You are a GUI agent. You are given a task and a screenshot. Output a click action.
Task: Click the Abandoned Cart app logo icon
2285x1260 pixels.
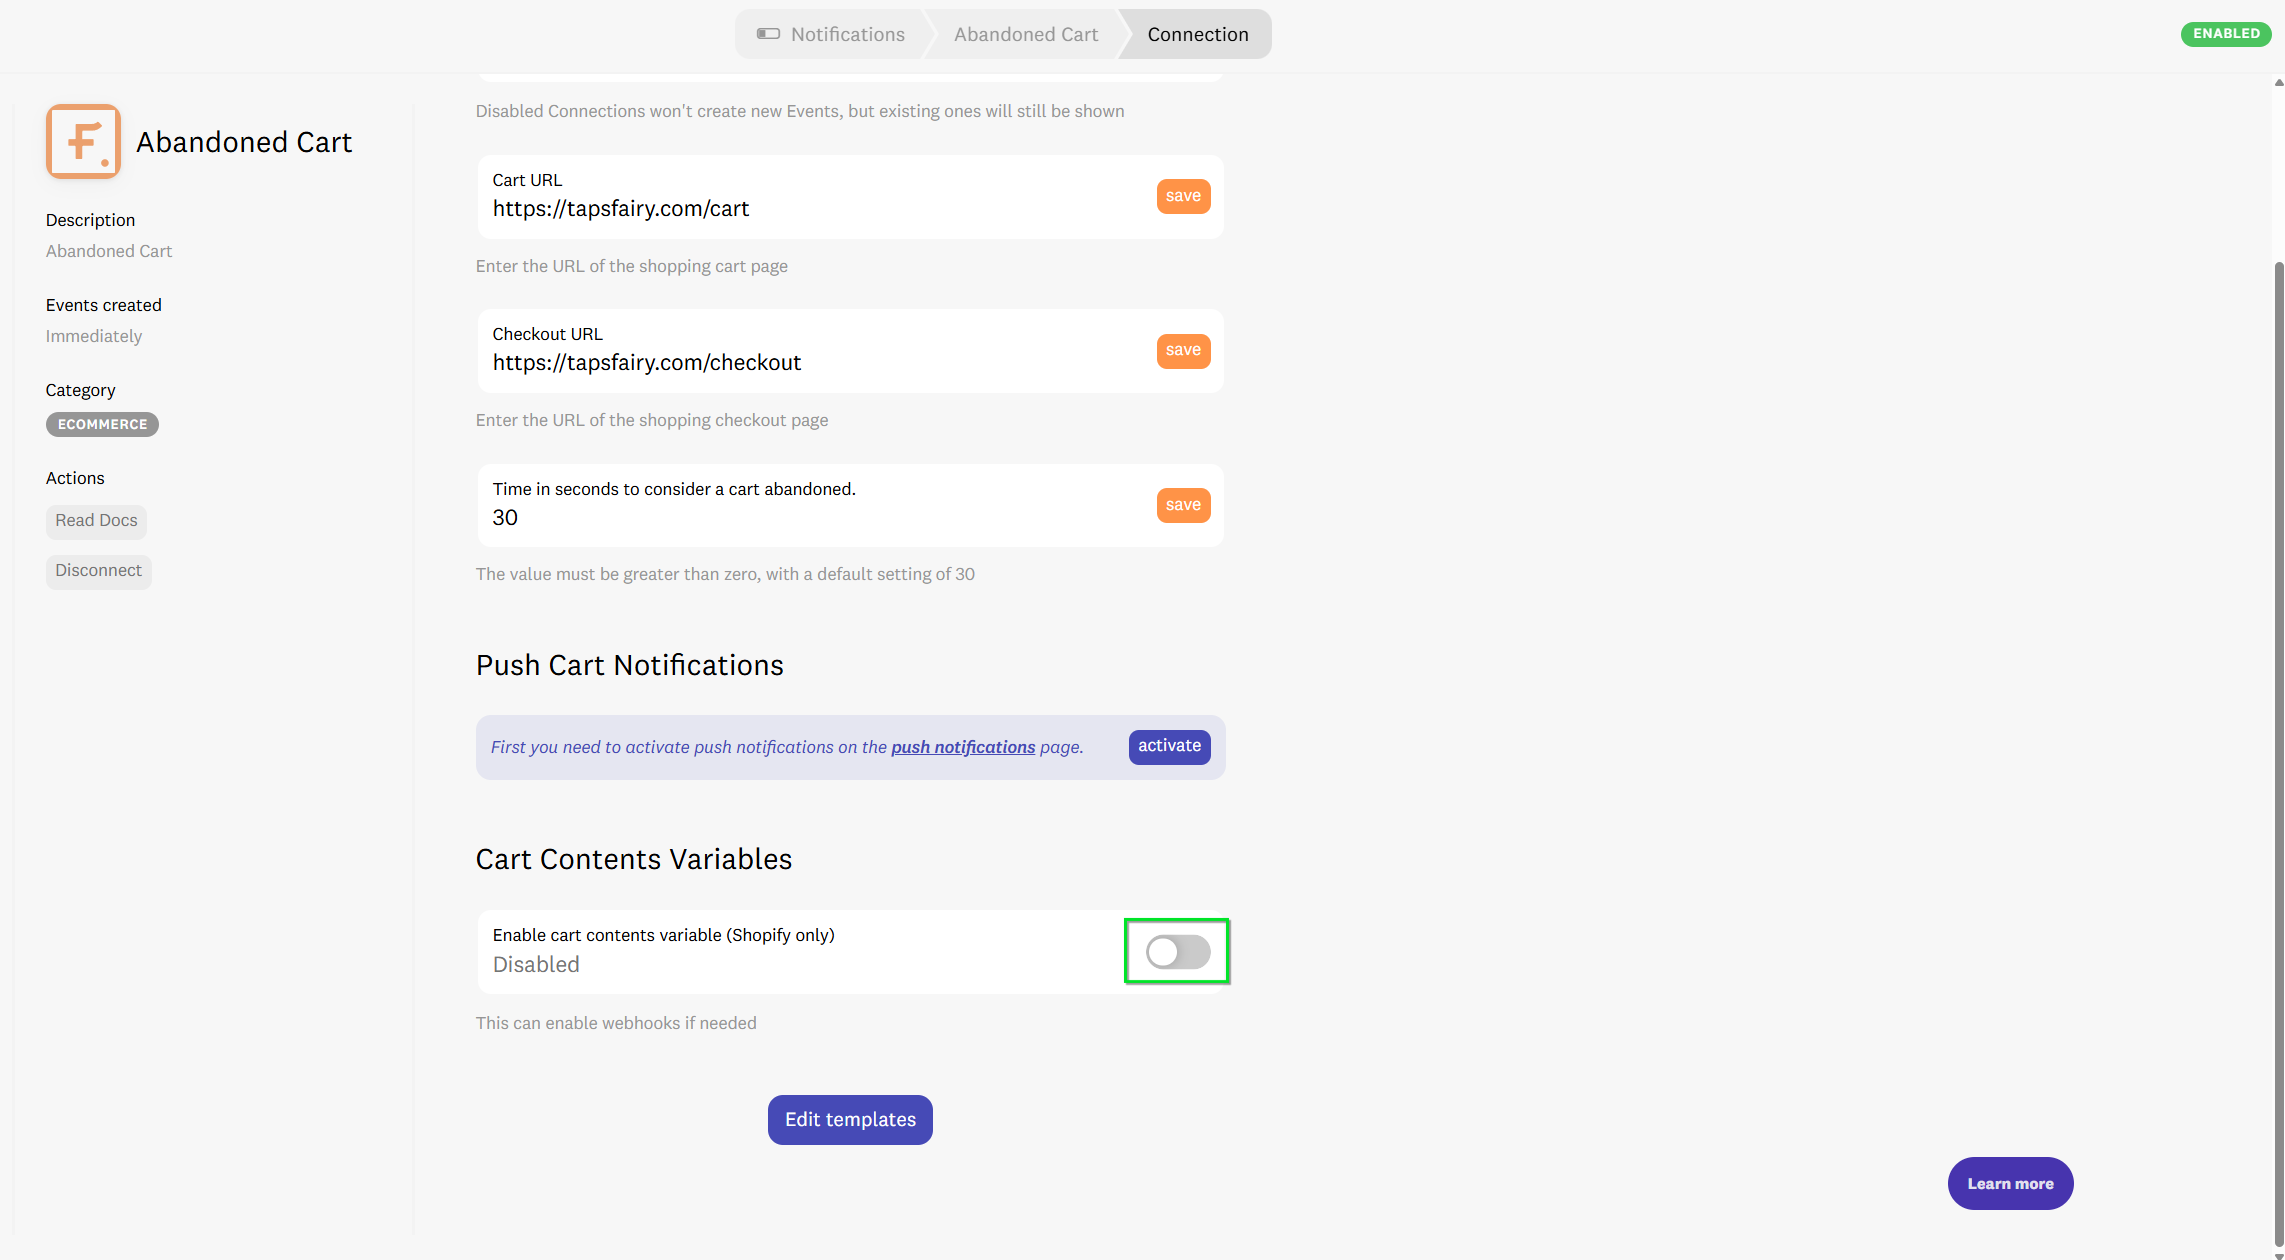(x=83, y=142)
